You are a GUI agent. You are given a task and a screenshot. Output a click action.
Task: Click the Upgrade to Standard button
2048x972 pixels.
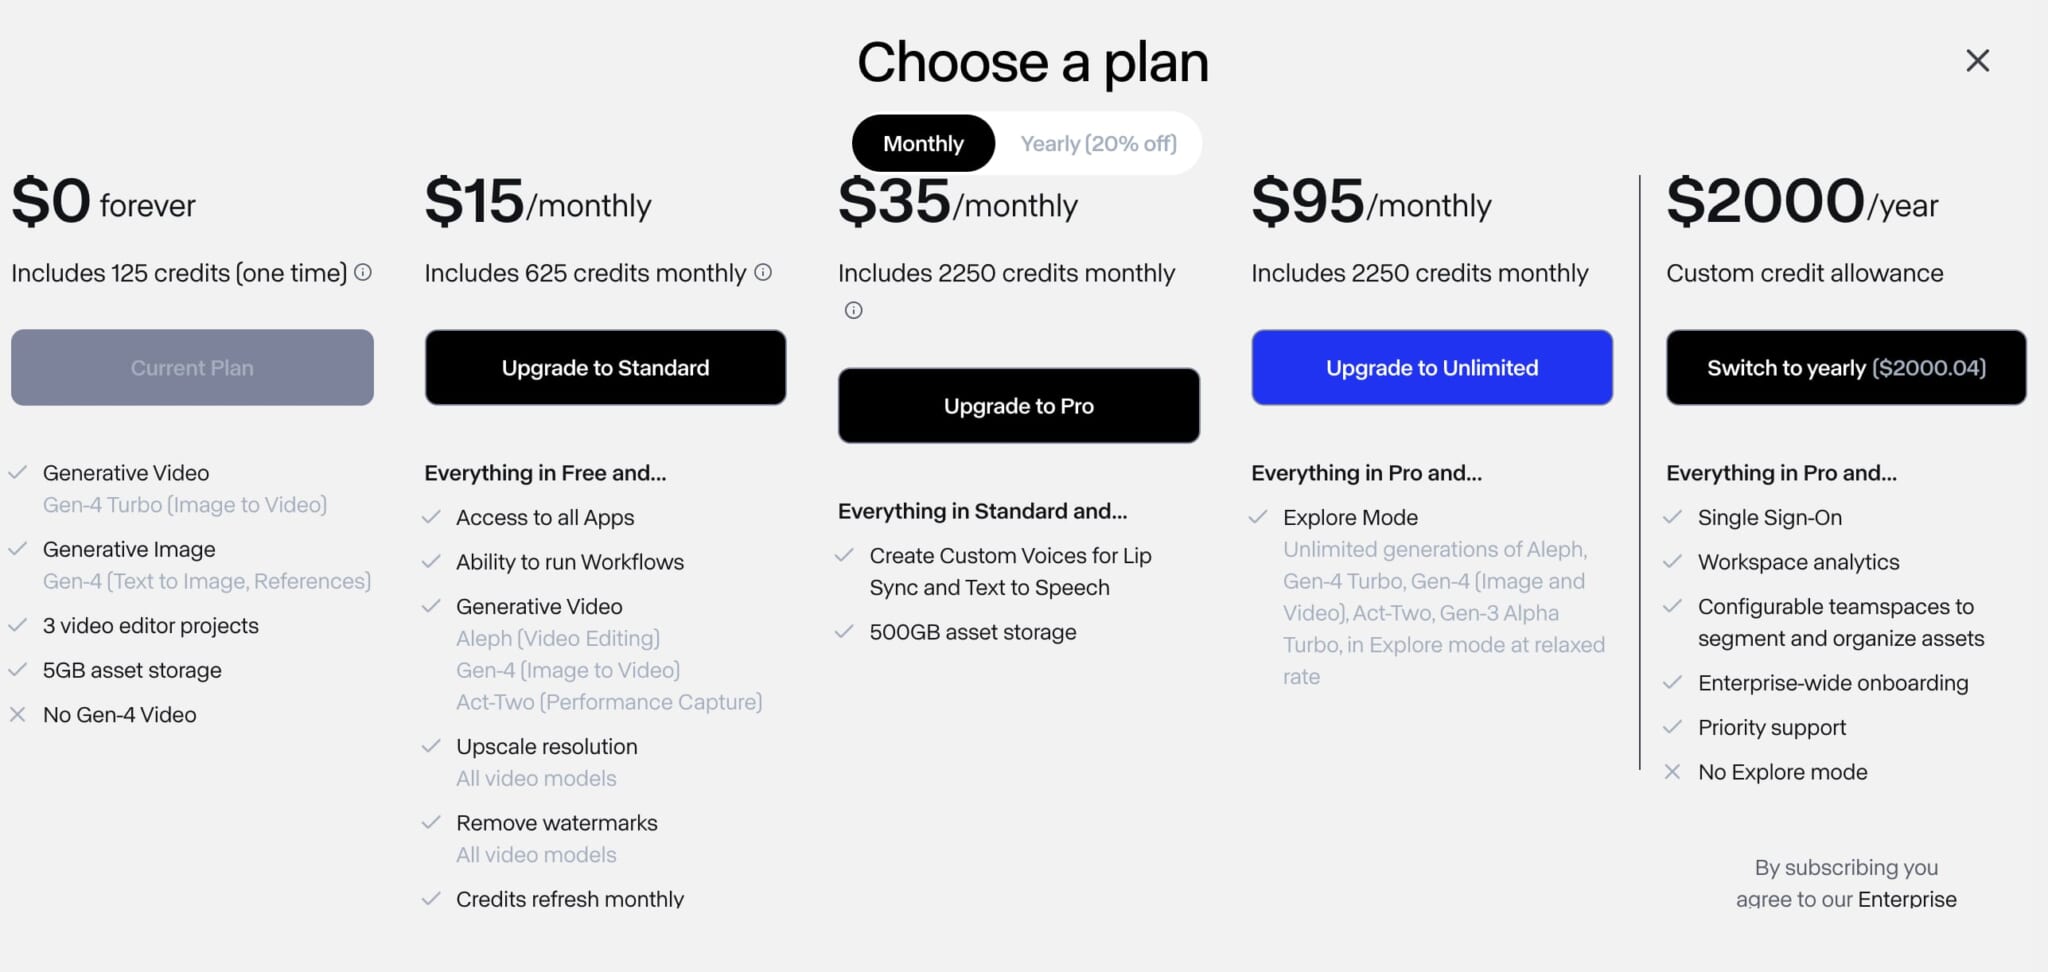point(605,367)
